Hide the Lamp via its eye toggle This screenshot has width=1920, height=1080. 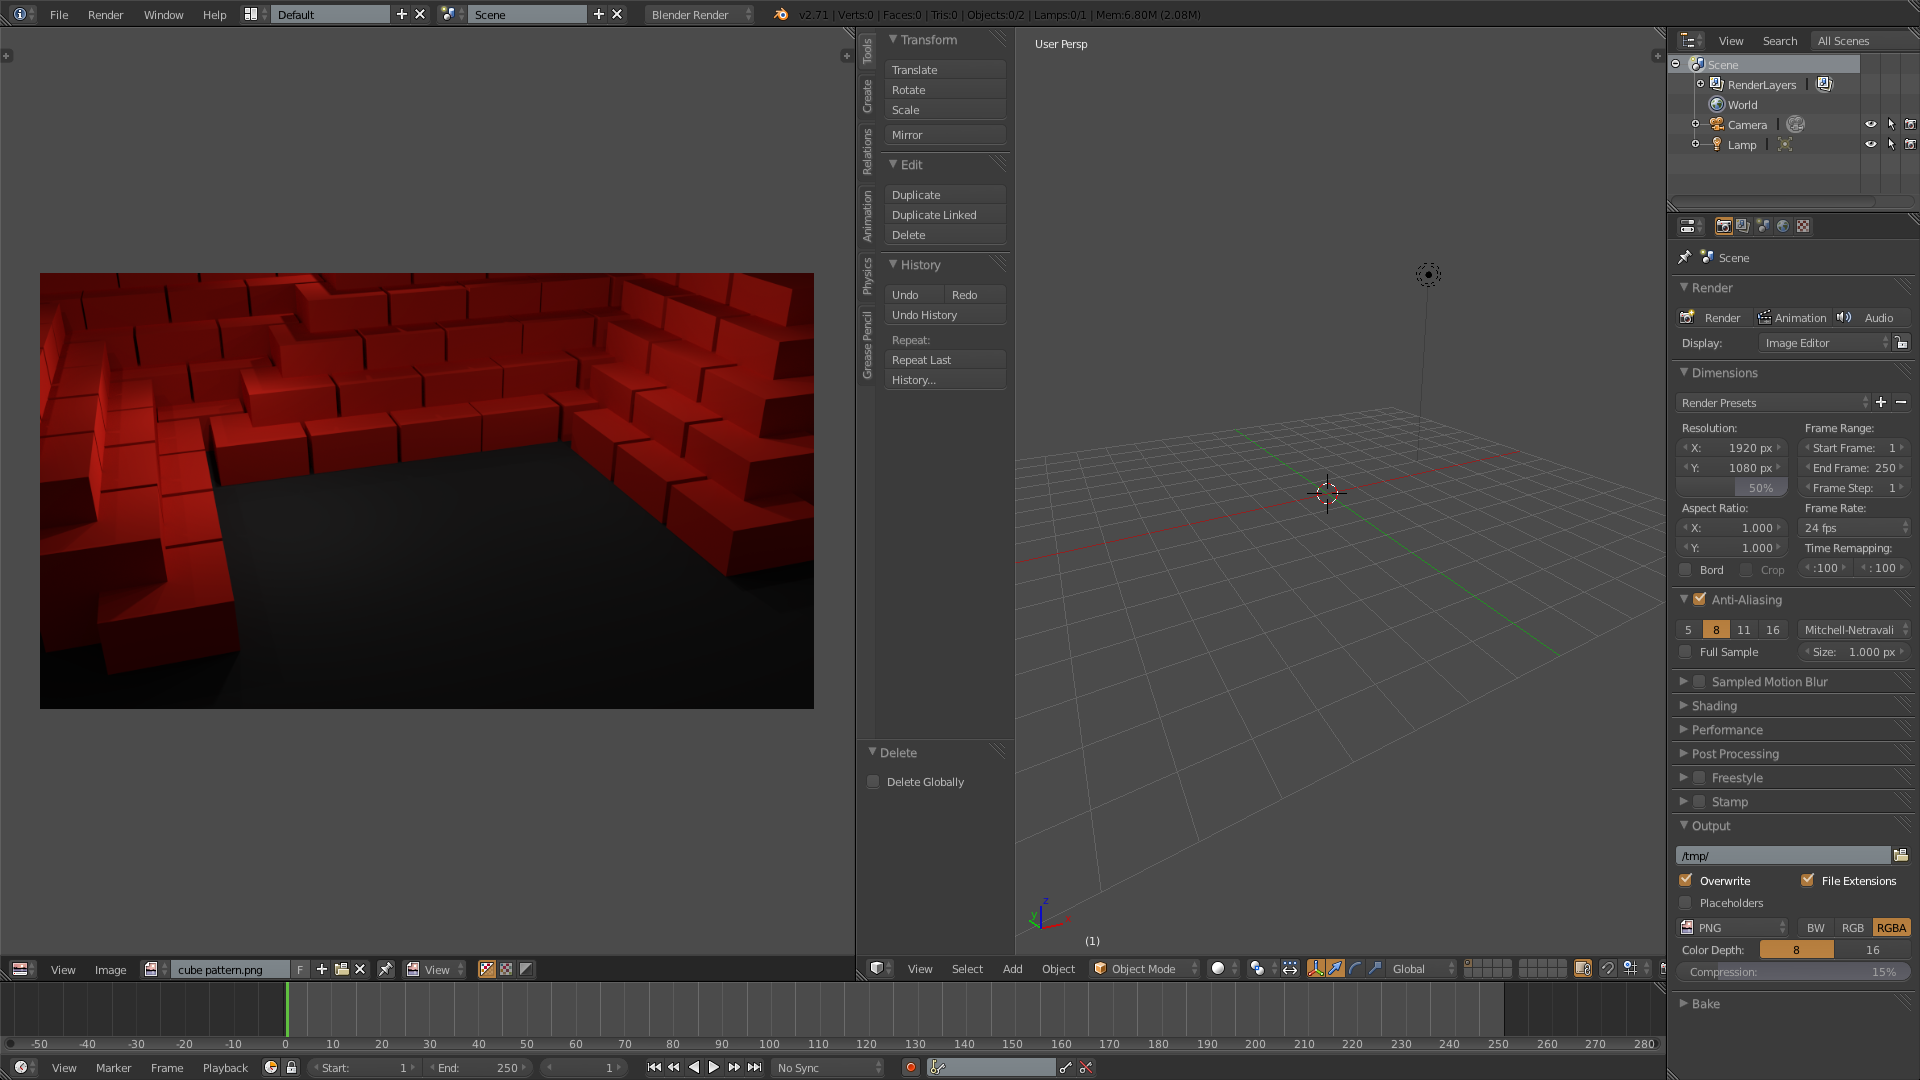tap(1871, 144)
